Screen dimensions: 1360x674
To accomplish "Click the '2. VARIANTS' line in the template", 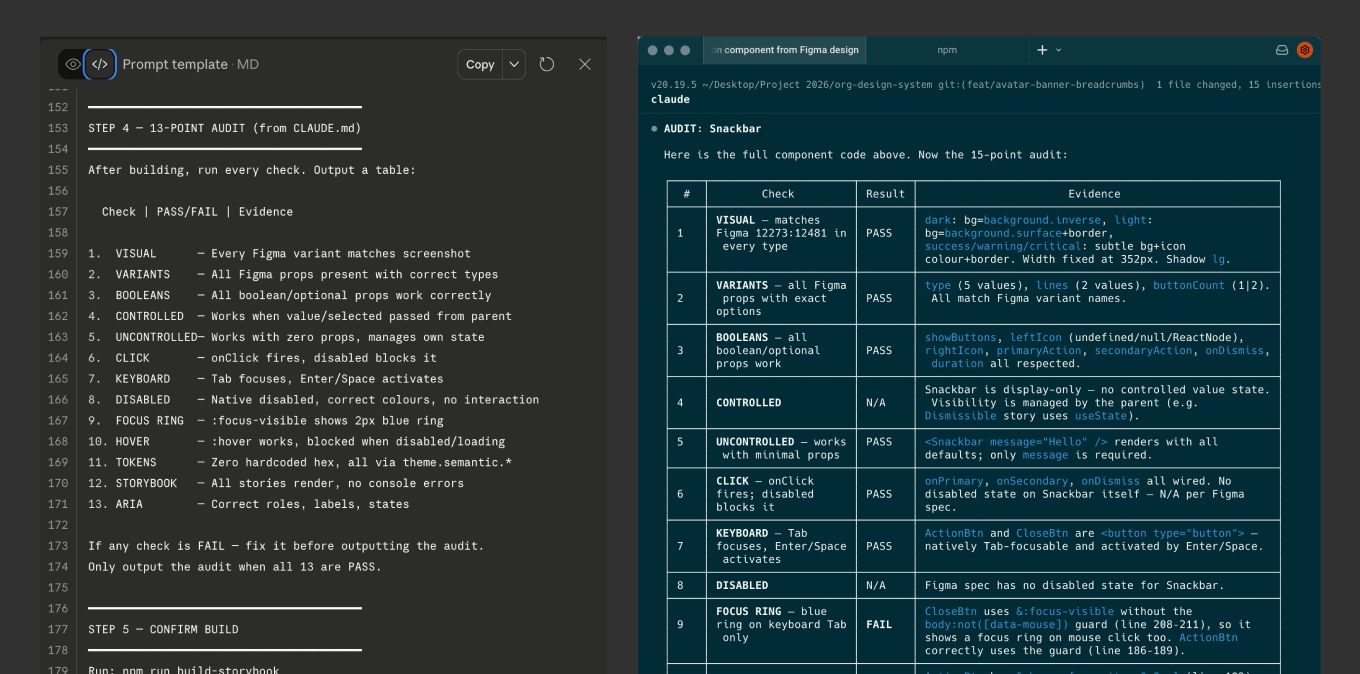I will point(293,275).
